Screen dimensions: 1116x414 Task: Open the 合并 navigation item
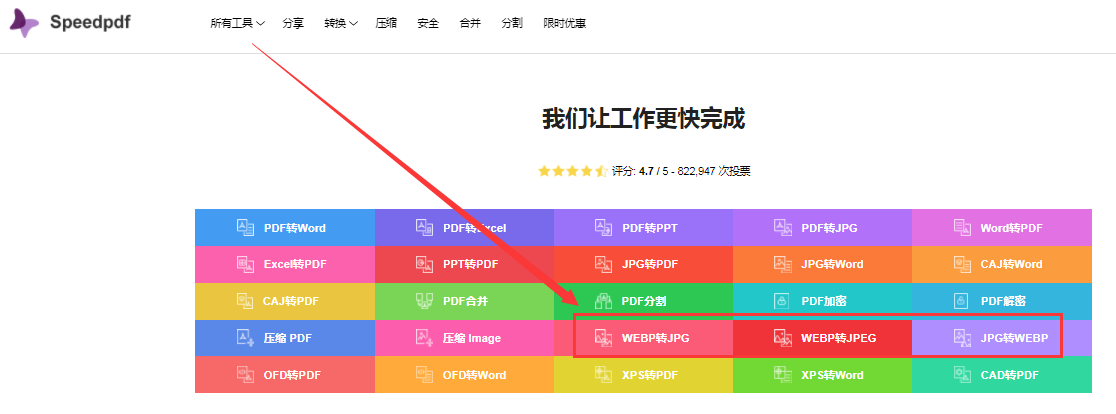click(470, 23)
